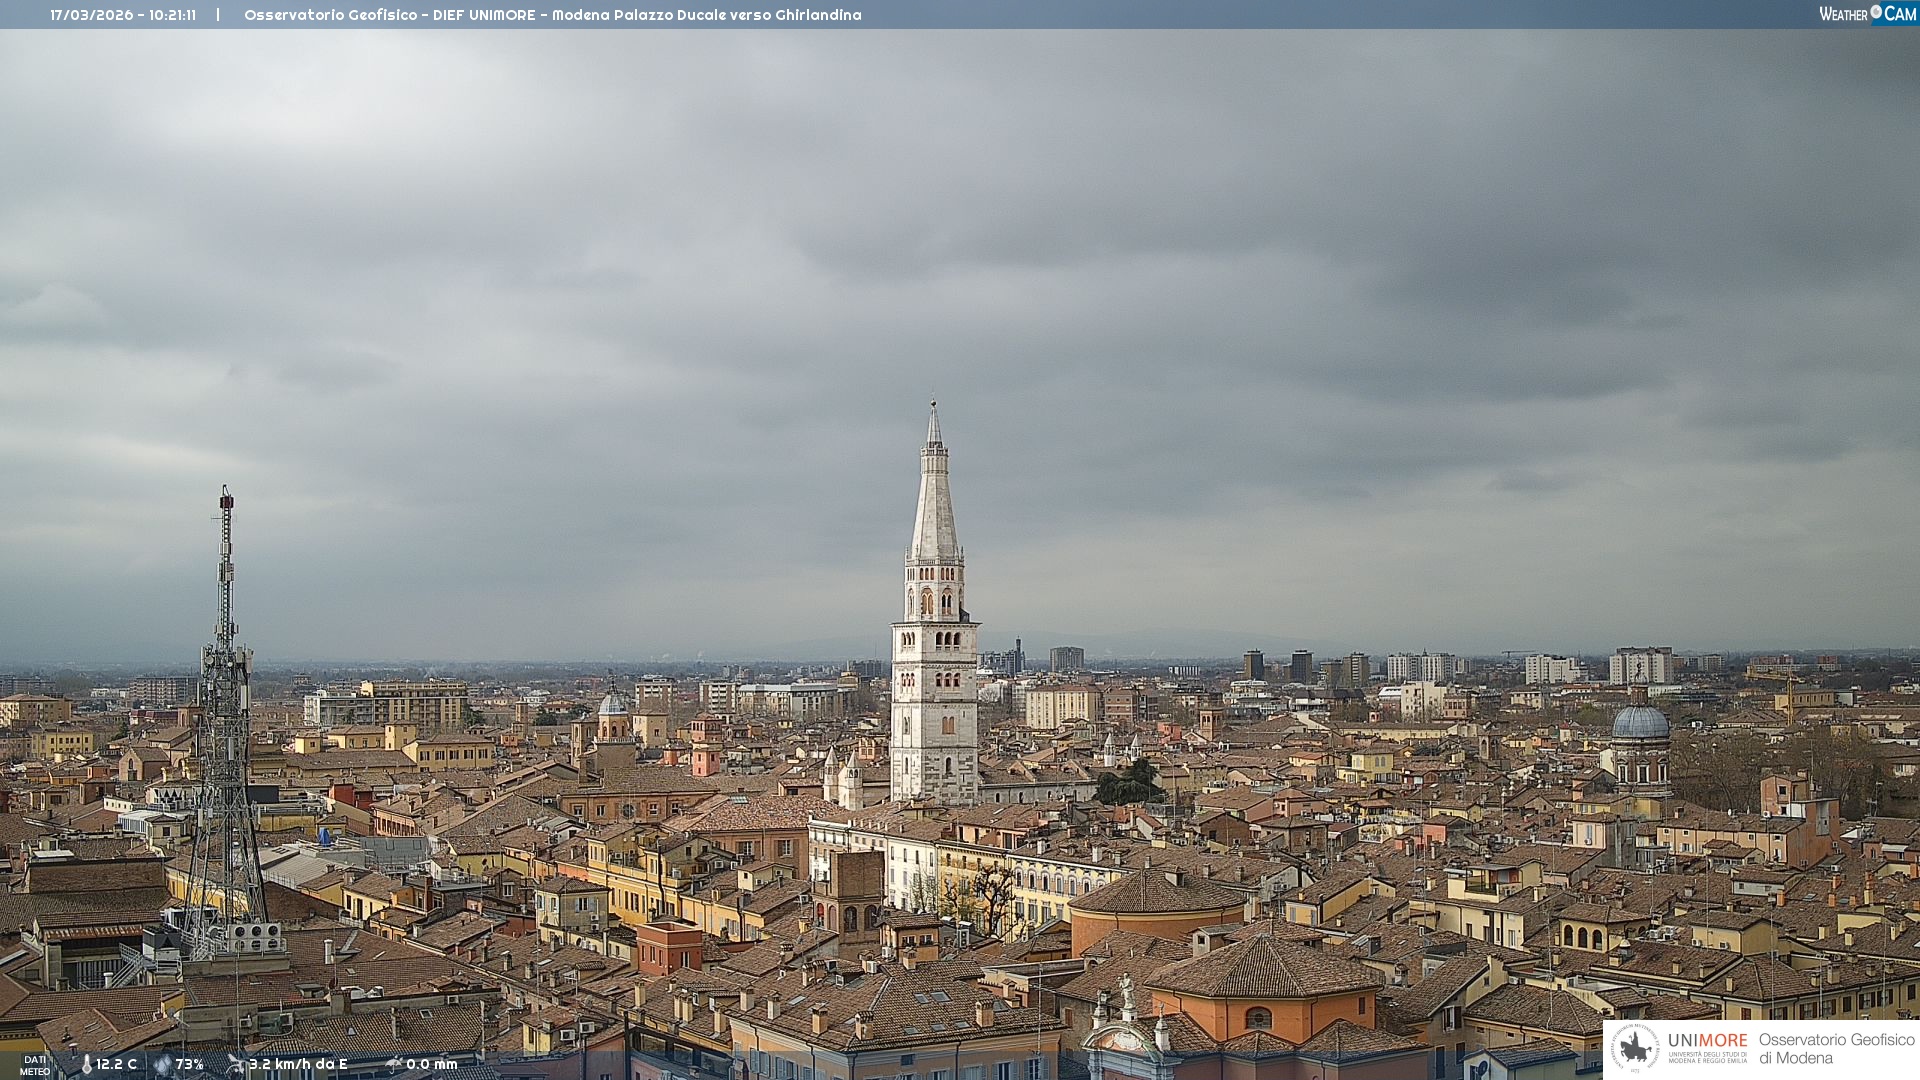Click the thermometer temperature icon
Image resolution: width=1920 pixels, height=1080 pixels.
pos(87,1065)
